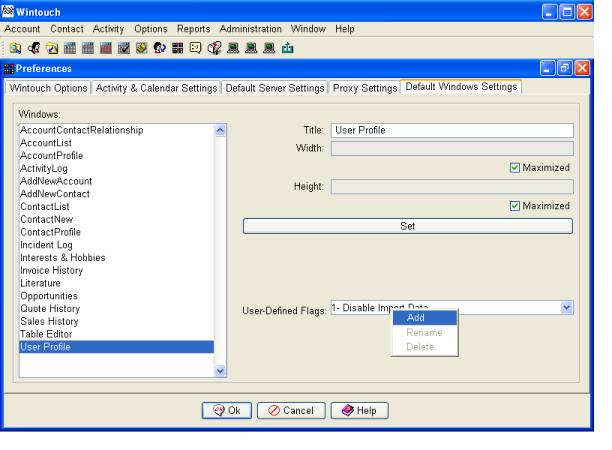Click the Width input field
The height and width of the screenshot is (450, 612).
click(x=452, y=149)
